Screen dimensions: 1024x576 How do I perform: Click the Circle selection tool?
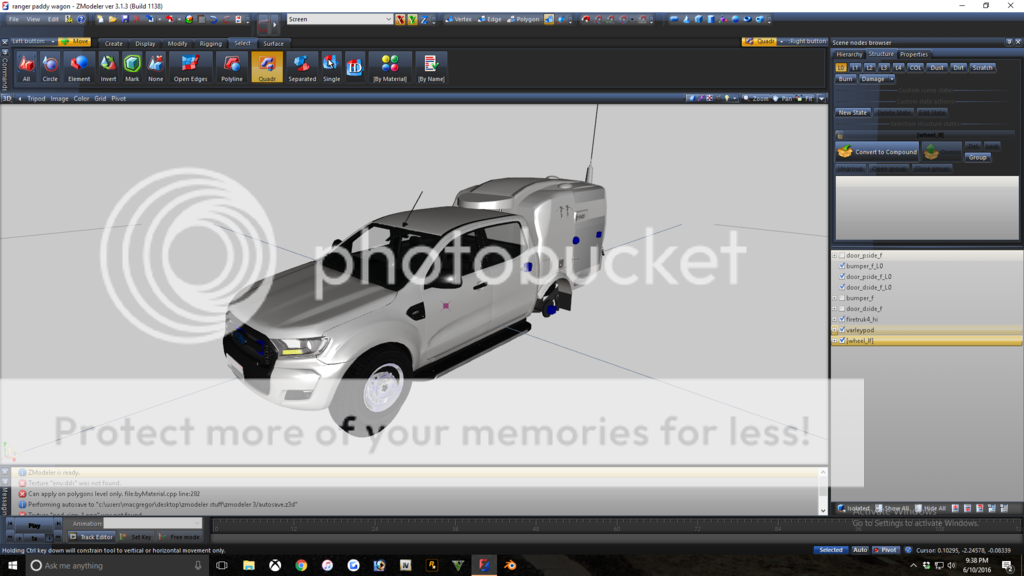[x=50, y=67]
